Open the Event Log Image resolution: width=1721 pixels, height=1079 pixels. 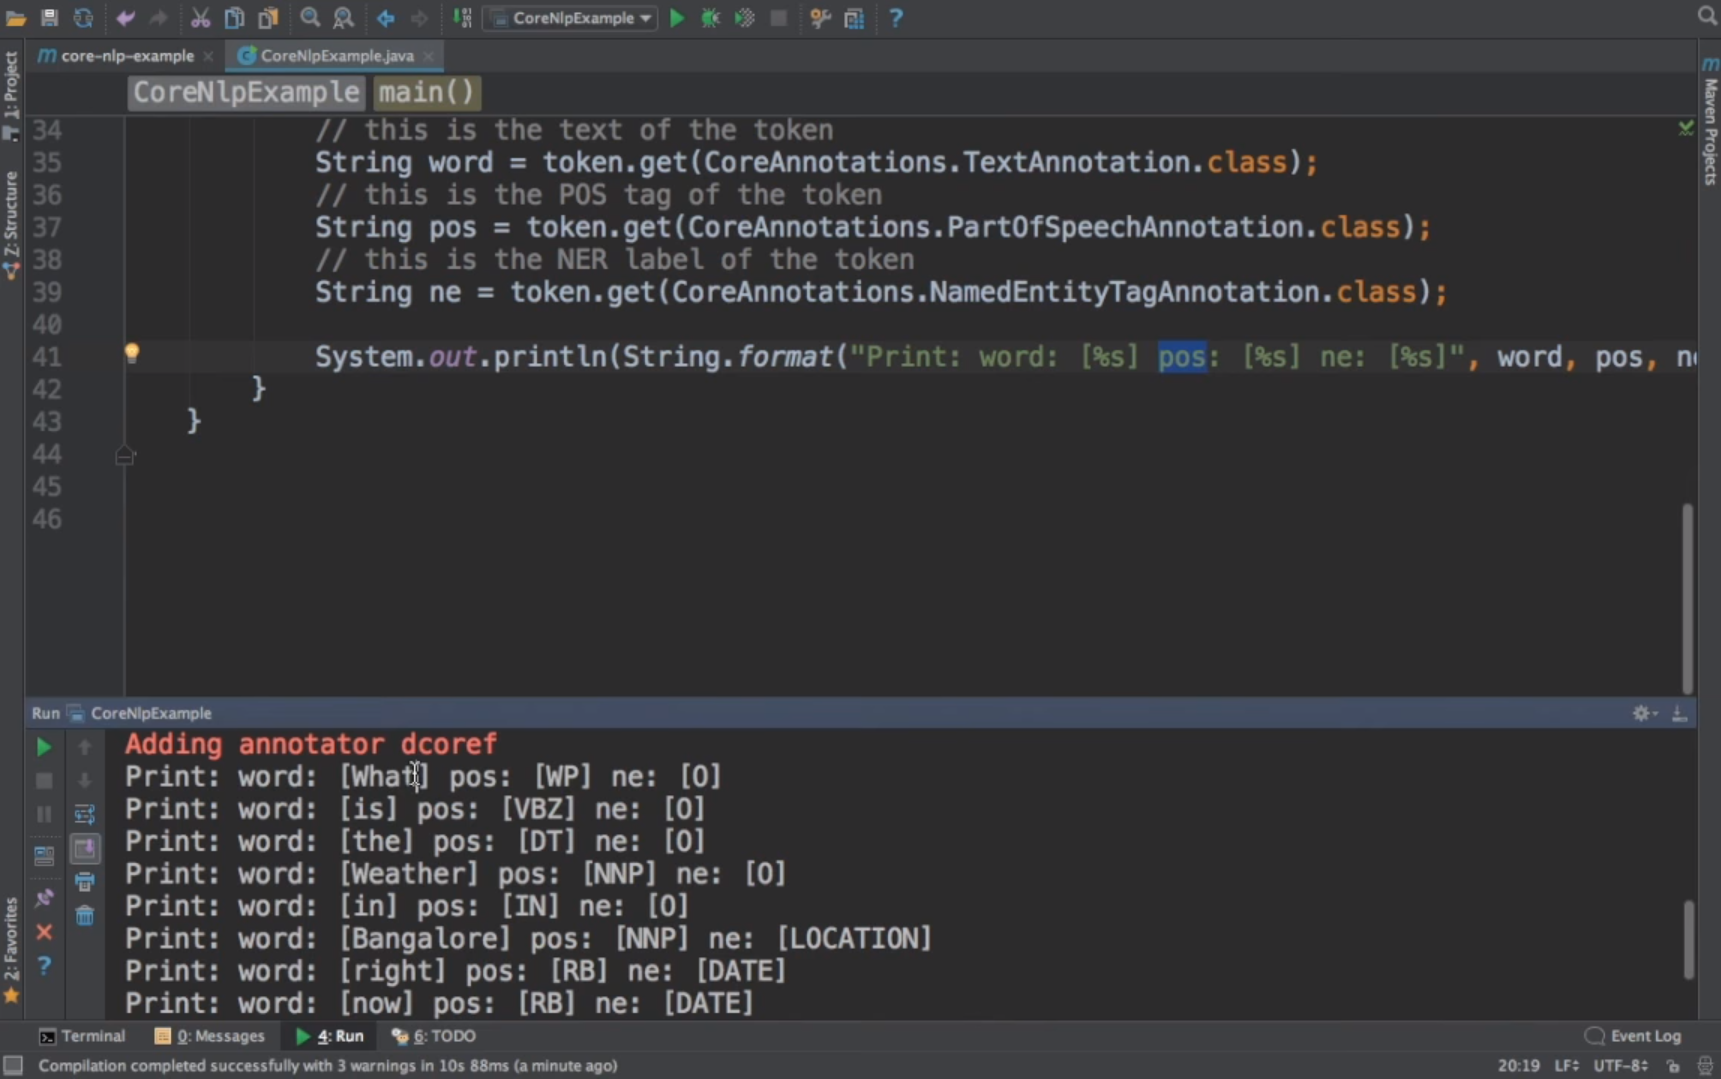coord(1634,1036)
